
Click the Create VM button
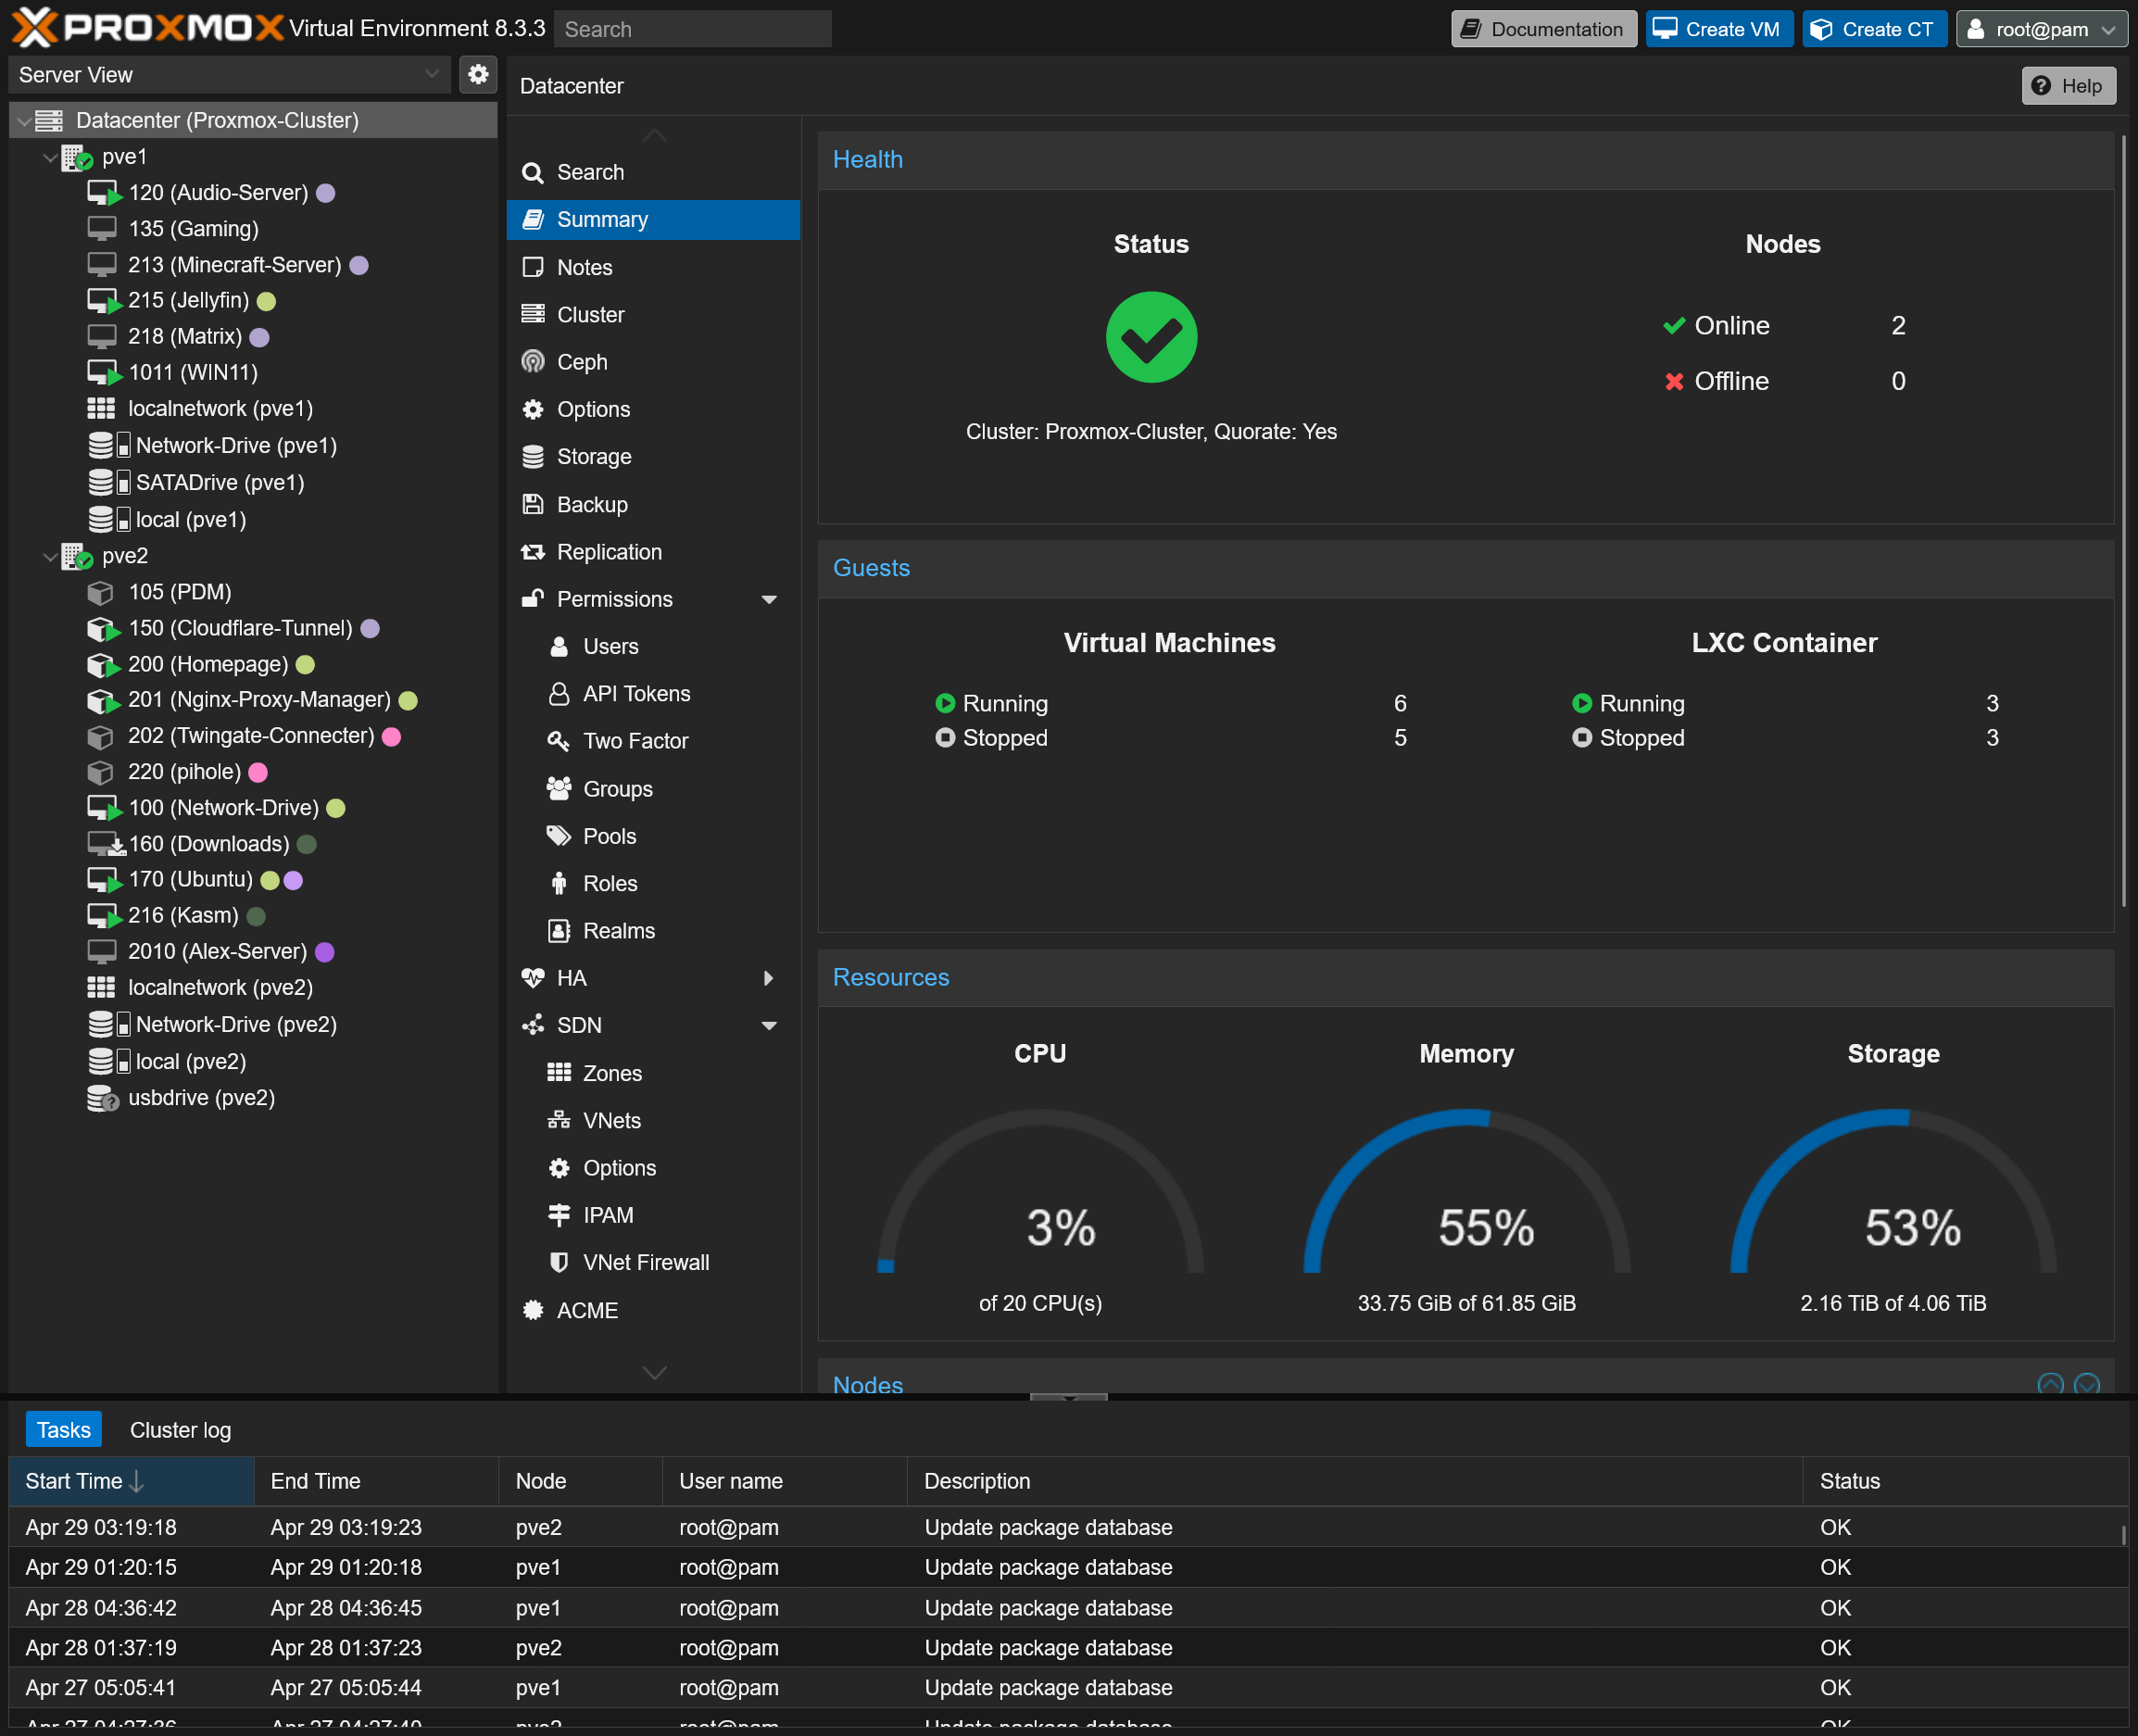[1719, 29]
